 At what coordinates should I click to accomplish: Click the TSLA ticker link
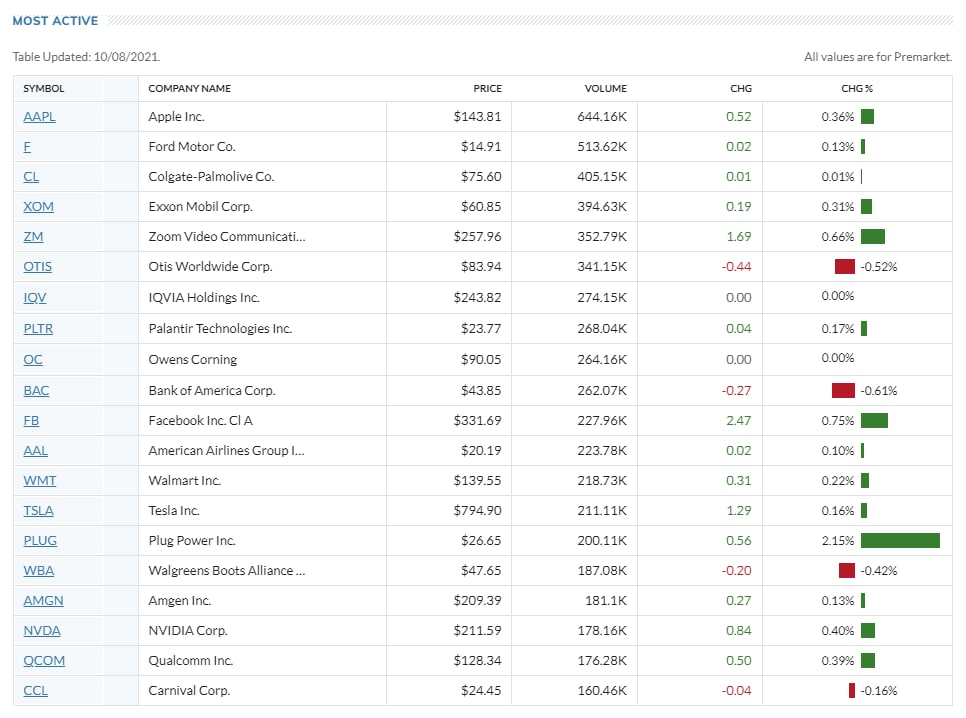[38, 511]
